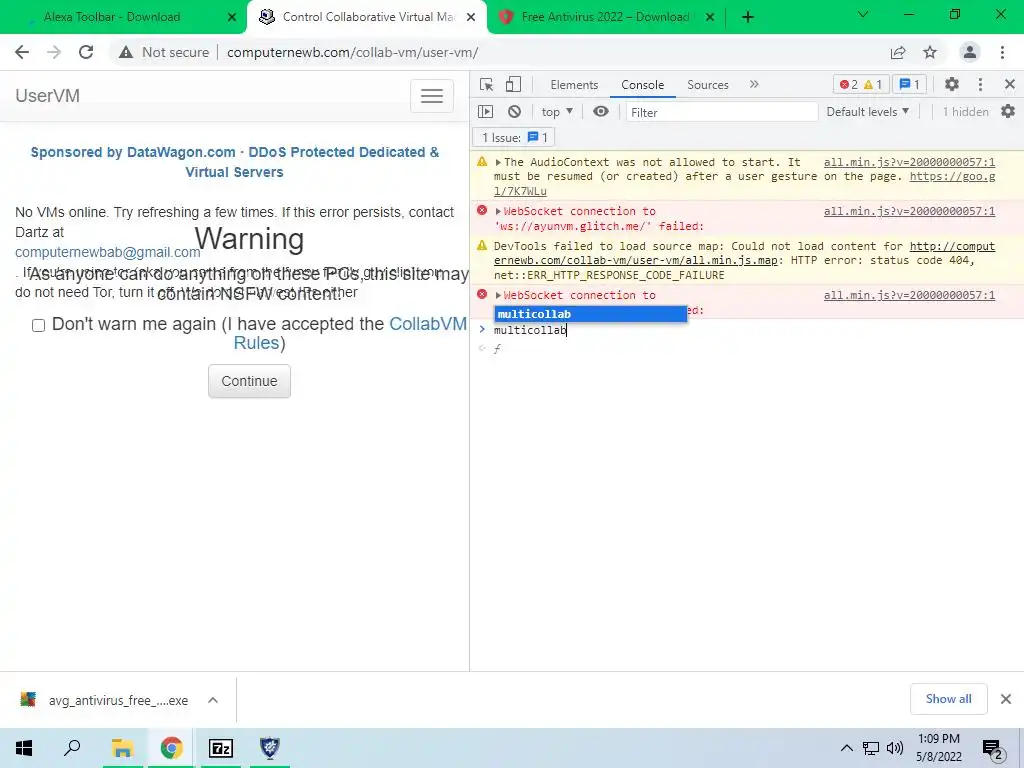Create live expression eye icon

coord(601,112)
